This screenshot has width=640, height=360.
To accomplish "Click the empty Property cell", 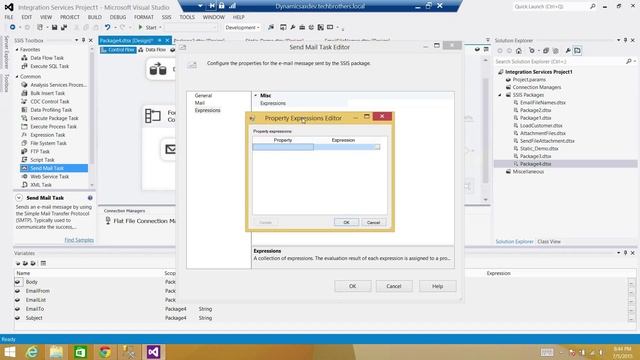I will click(x=283, y=147).
